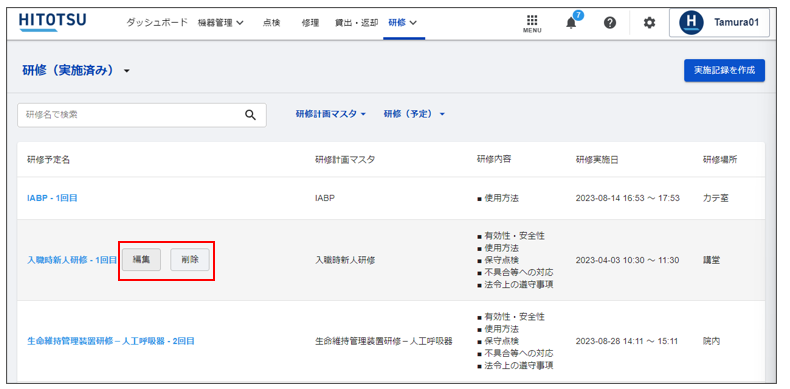Click the 実施記録を作成 button
The height and width of the screenshot is (389, 790).
click(x=724, y=71)
